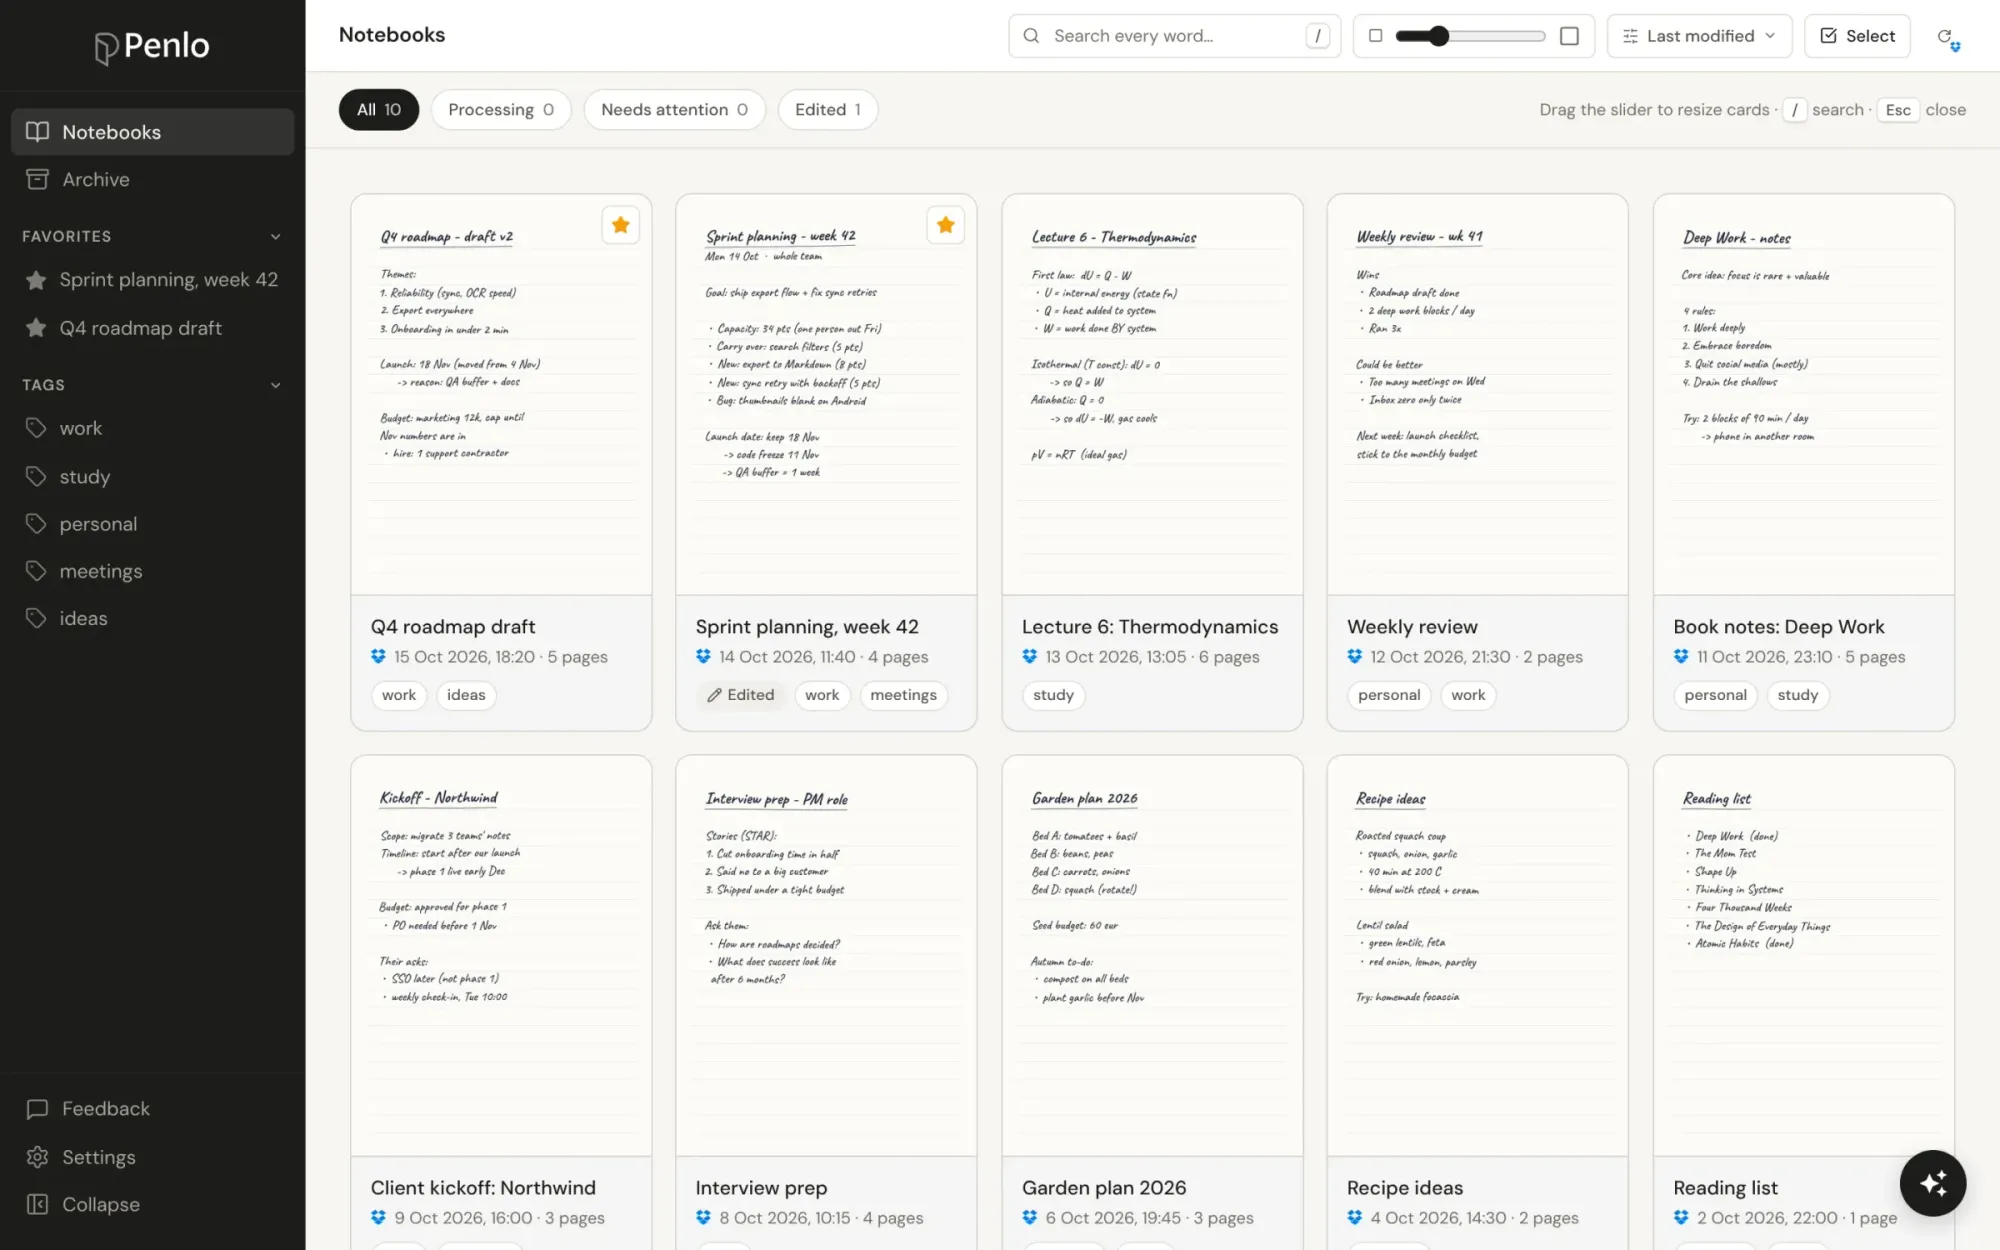Collapse the Favorites section

tap(275, 237)
